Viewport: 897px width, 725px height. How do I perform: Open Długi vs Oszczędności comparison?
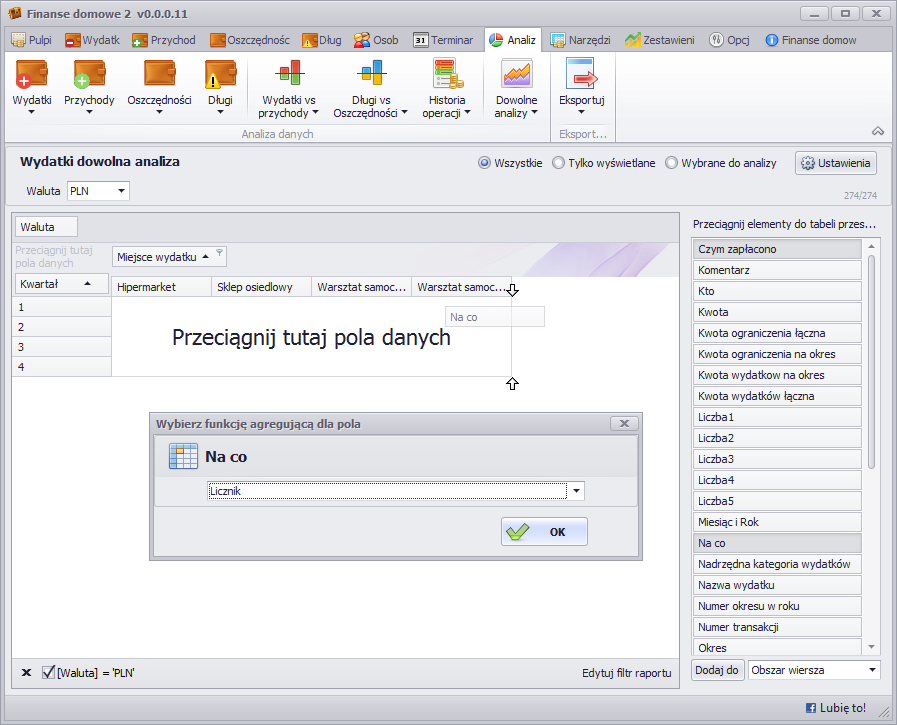(371, 76)
